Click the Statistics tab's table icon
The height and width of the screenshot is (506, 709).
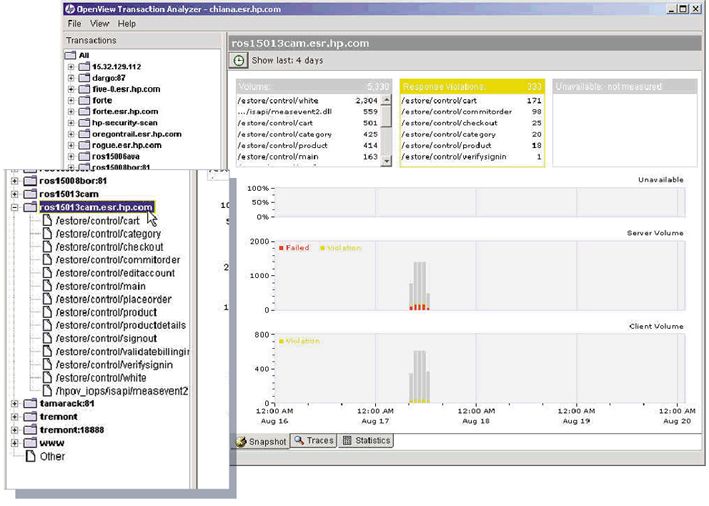tap(347, 440)
